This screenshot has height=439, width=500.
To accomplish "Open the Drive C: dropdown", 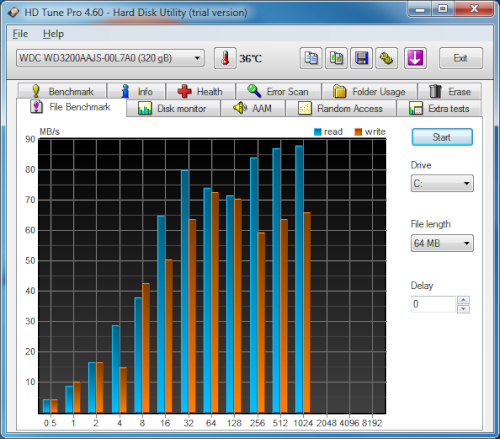I will (442, 183).
